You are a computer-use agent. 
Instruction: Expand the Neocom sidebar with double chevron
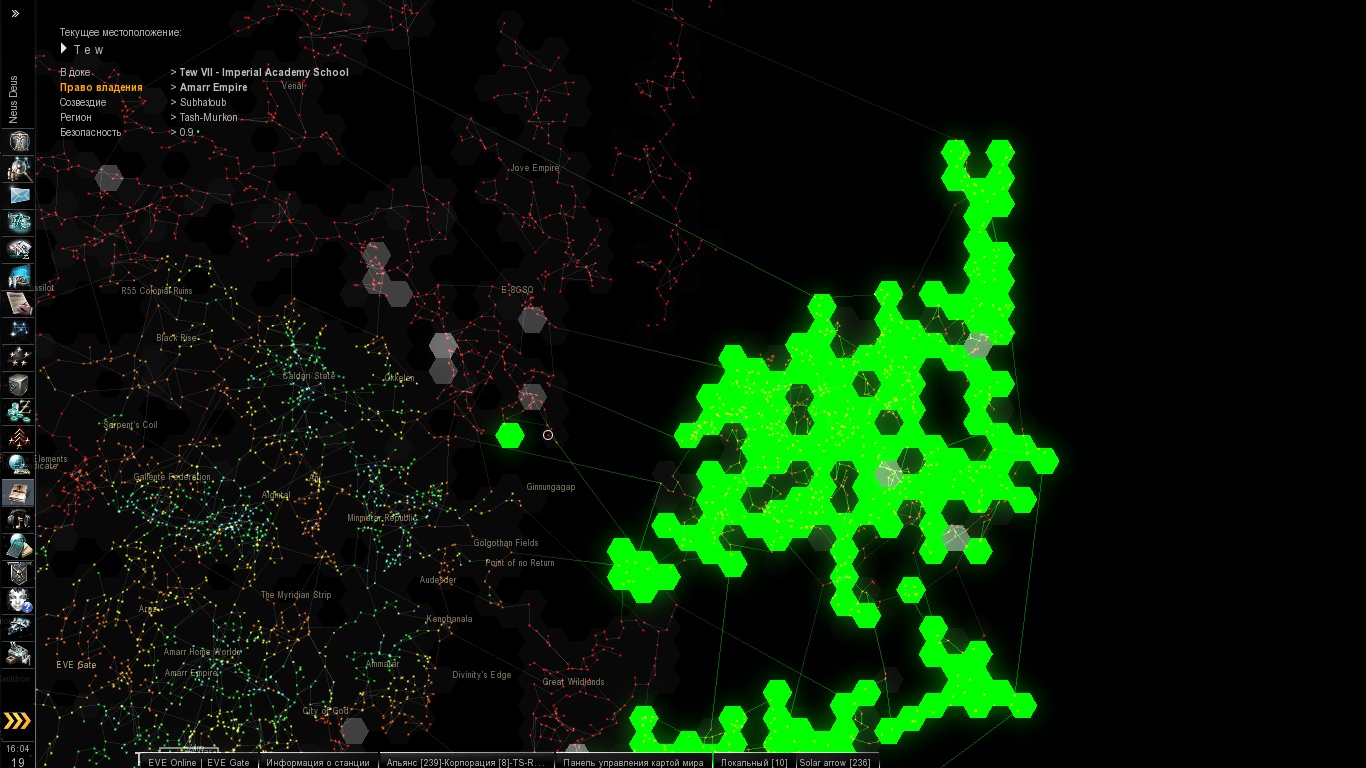(15, 14)
